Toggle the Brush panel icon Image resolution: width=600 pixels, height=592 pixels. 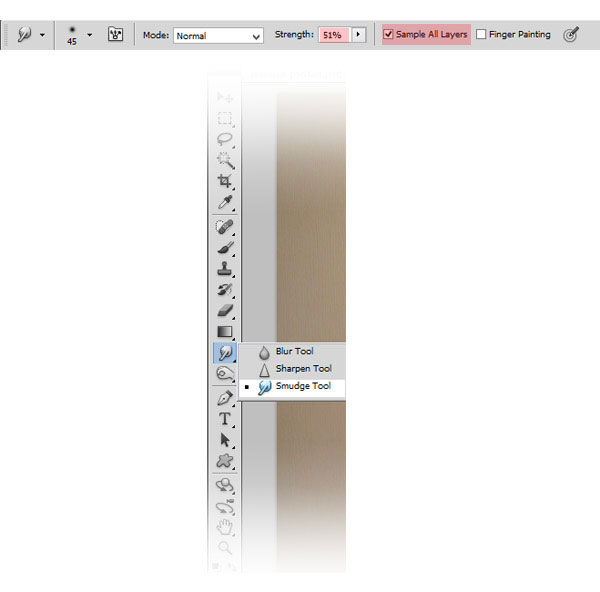point(115,34)
